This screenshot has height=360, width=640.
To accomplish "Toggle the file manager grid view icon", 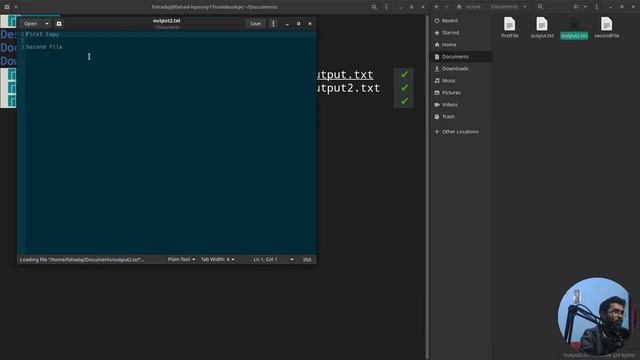I will [x=576, y=7].
